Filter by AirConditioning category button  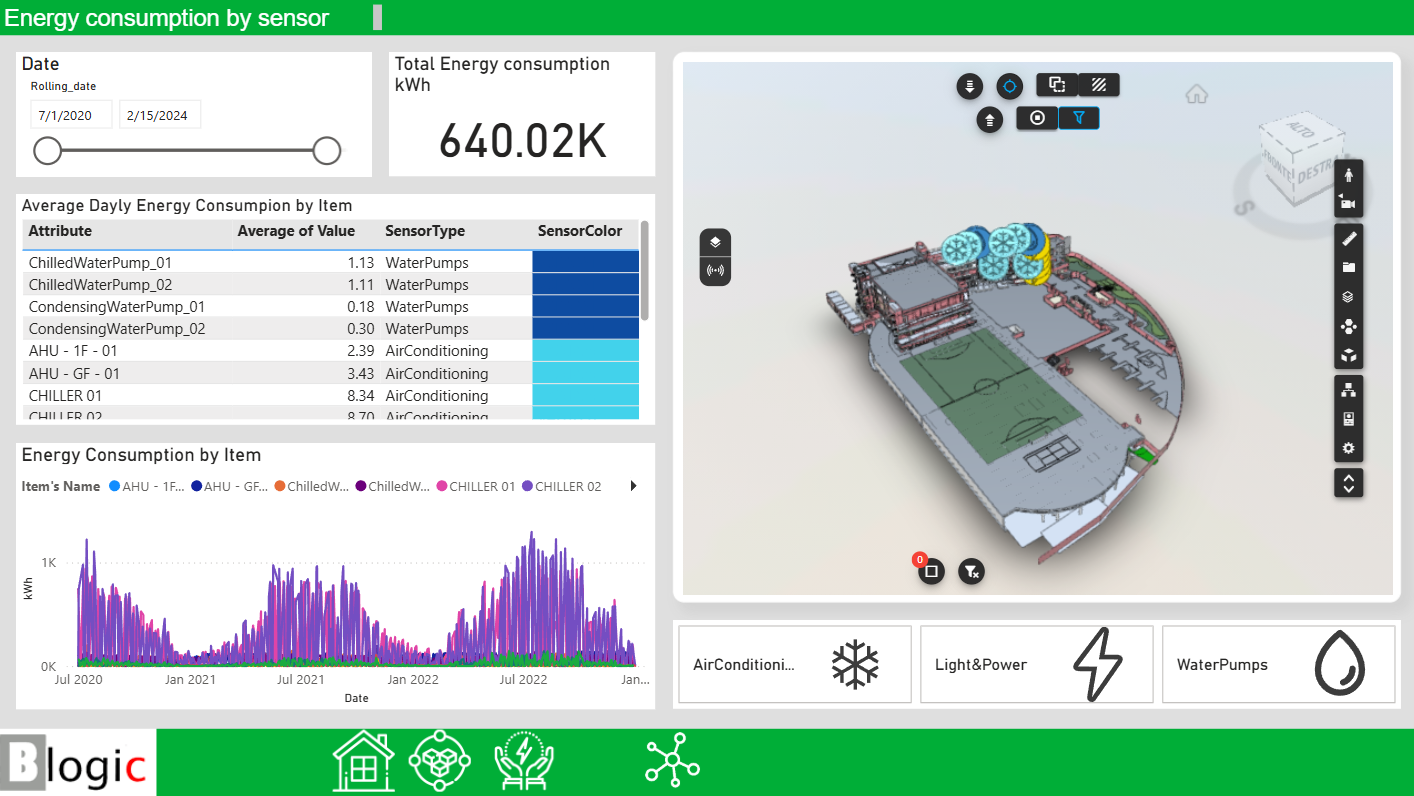795,665
